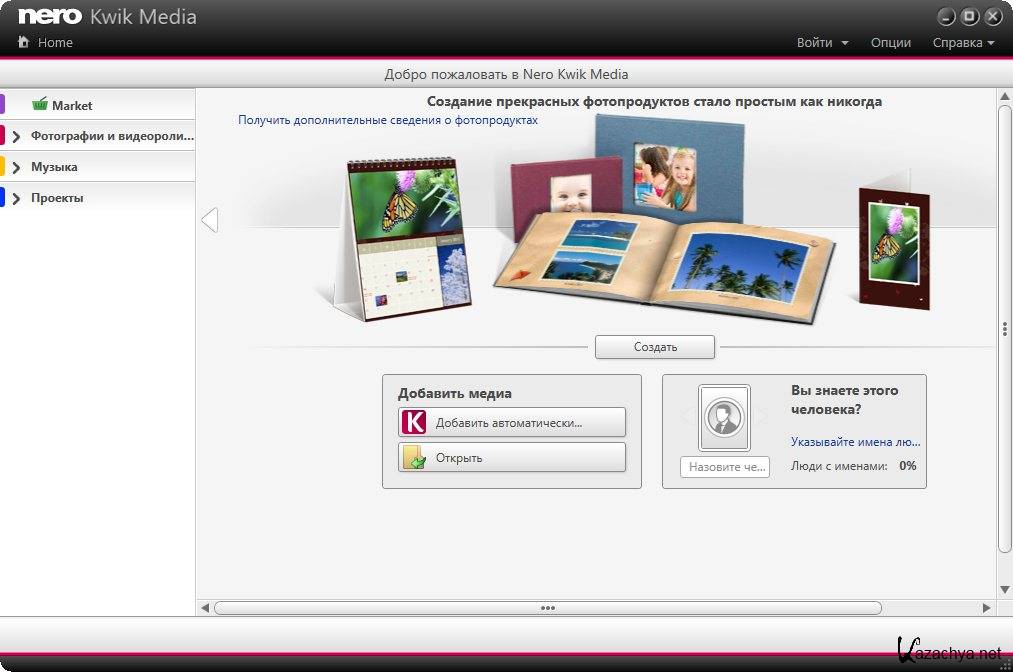Expand the Проекты tree section
1013x672 pixels.
pos(16,198)
